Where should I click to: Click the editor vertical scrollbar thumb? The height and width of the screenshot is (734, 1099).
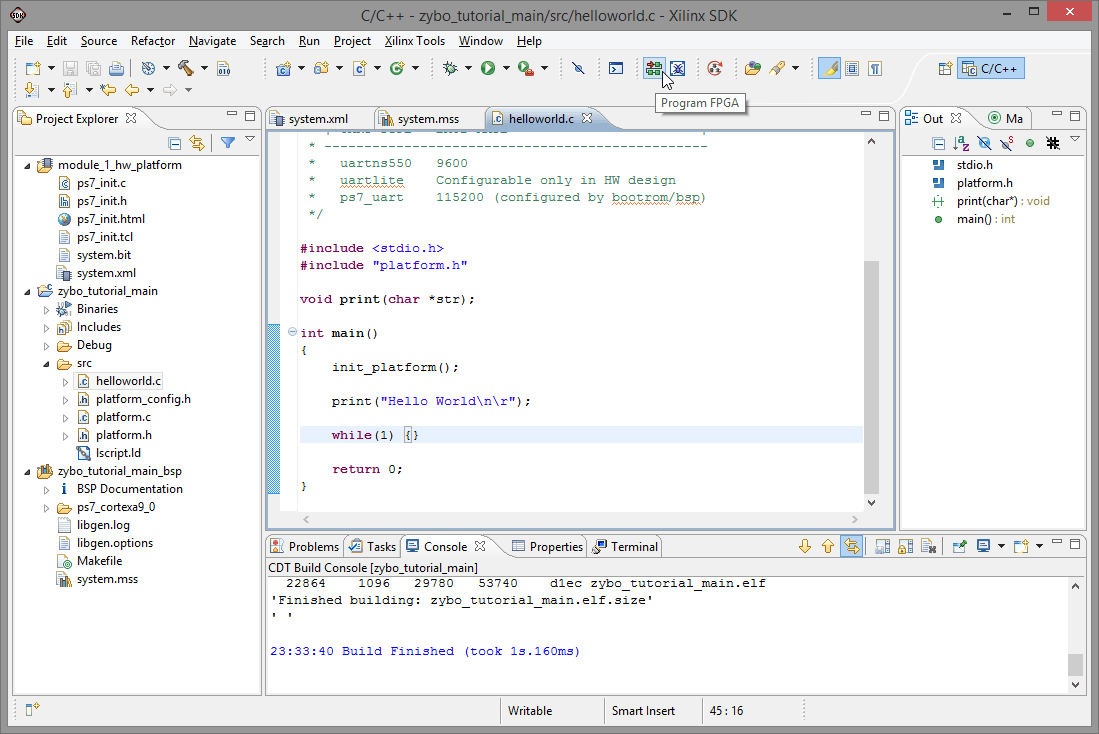871,375
